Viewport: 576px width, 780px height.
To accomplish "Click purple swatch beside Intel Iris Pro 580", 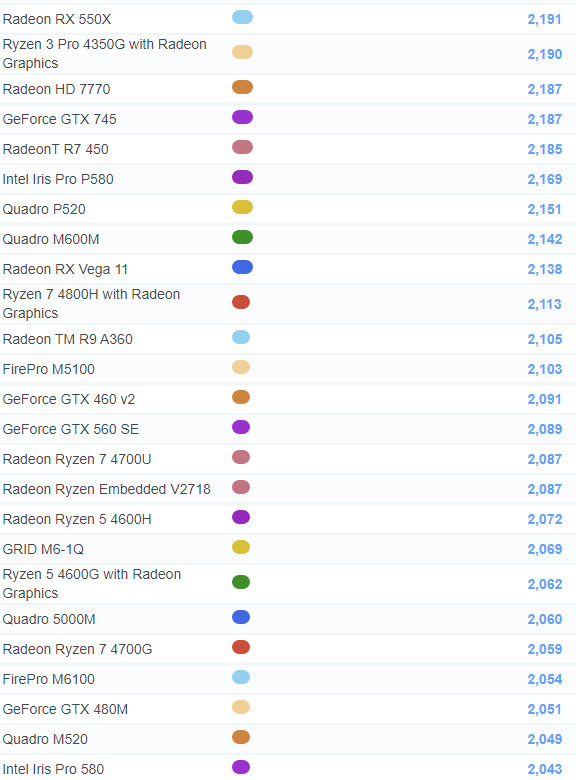I will tap(241, 767).
